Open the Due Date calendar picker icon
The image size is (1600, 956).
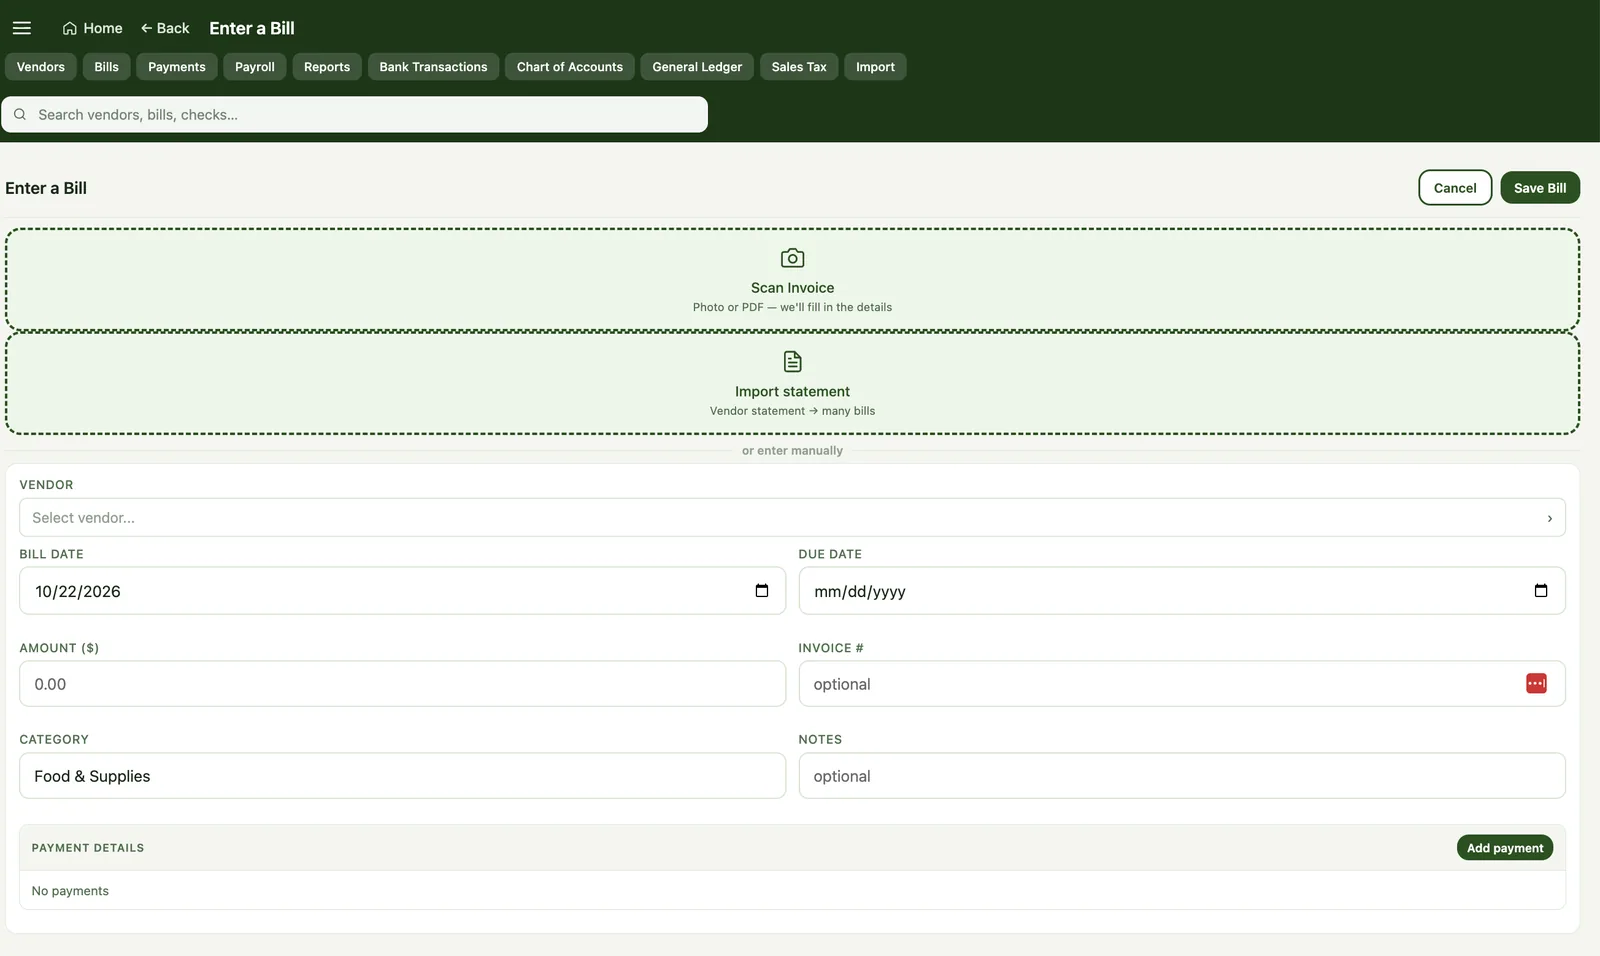pyautogui.click(x=1541, y=591)
